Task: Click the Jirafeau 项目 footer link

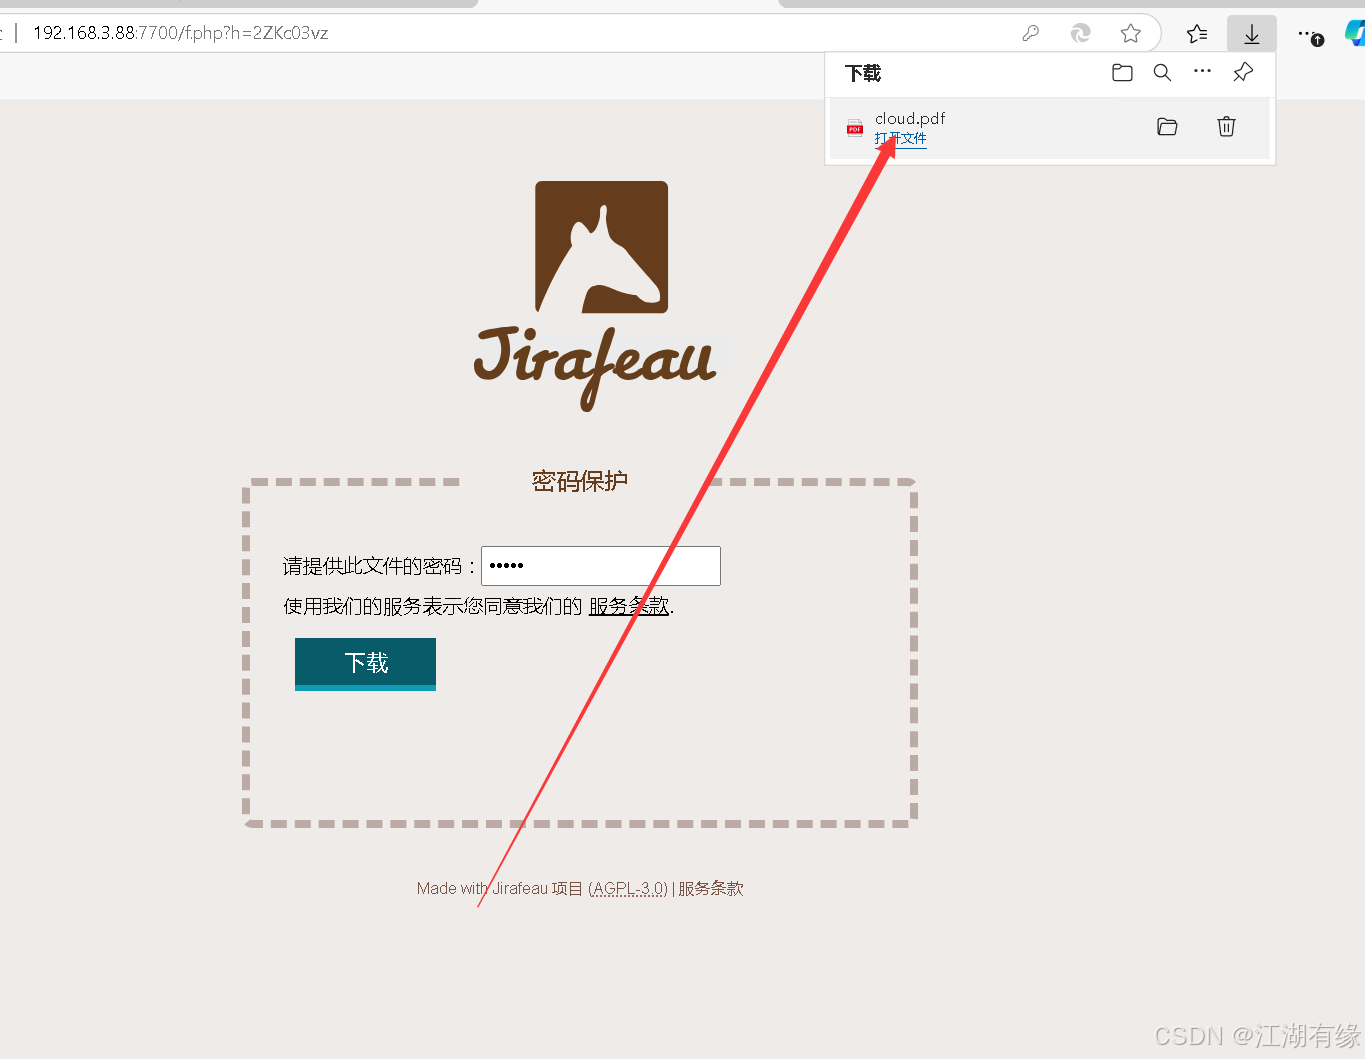Action: point(538,888)
